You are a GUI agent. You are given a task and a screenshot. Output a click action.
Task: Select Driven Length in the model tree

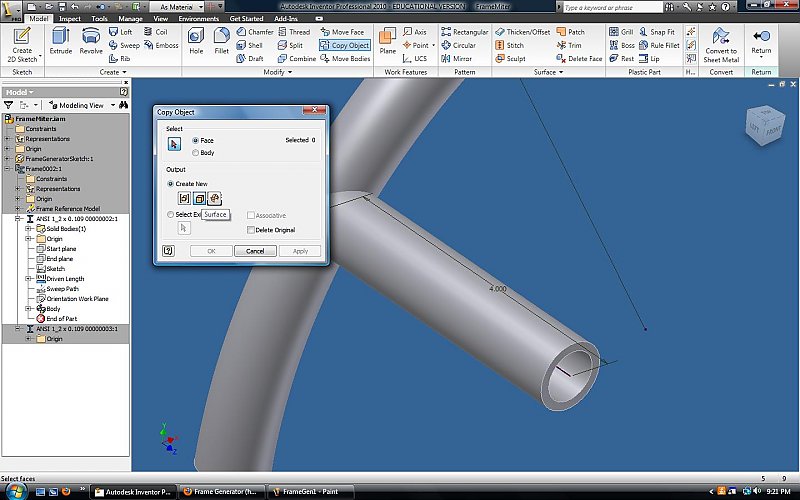pos(65,279)
